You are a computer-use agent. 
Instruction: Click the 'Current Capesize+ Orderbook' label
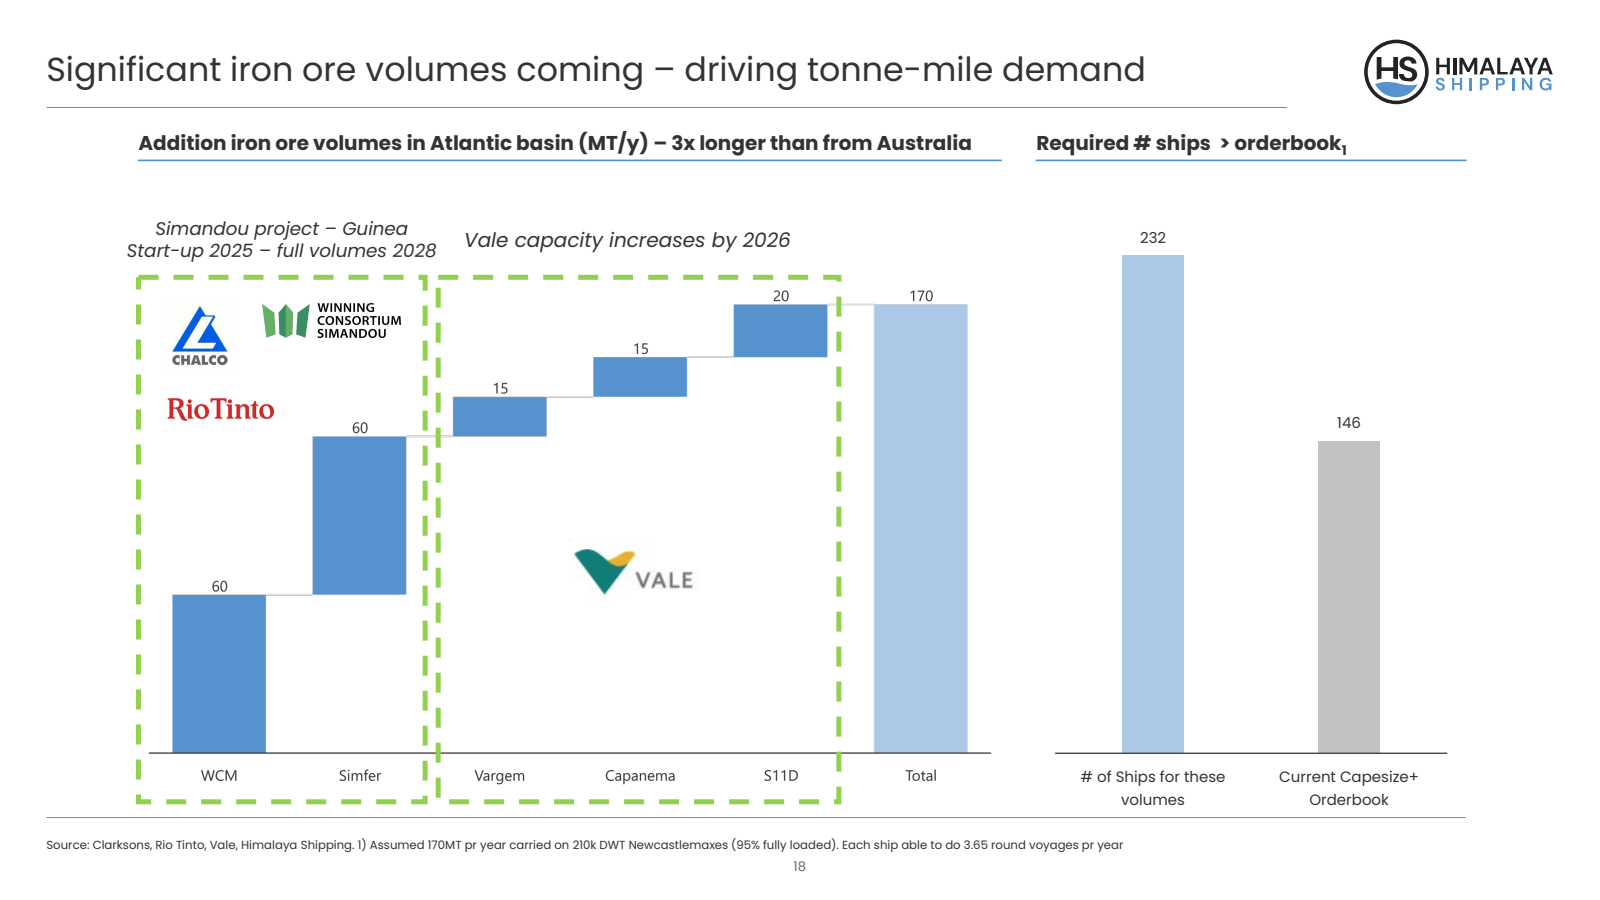coord(1349,788)
